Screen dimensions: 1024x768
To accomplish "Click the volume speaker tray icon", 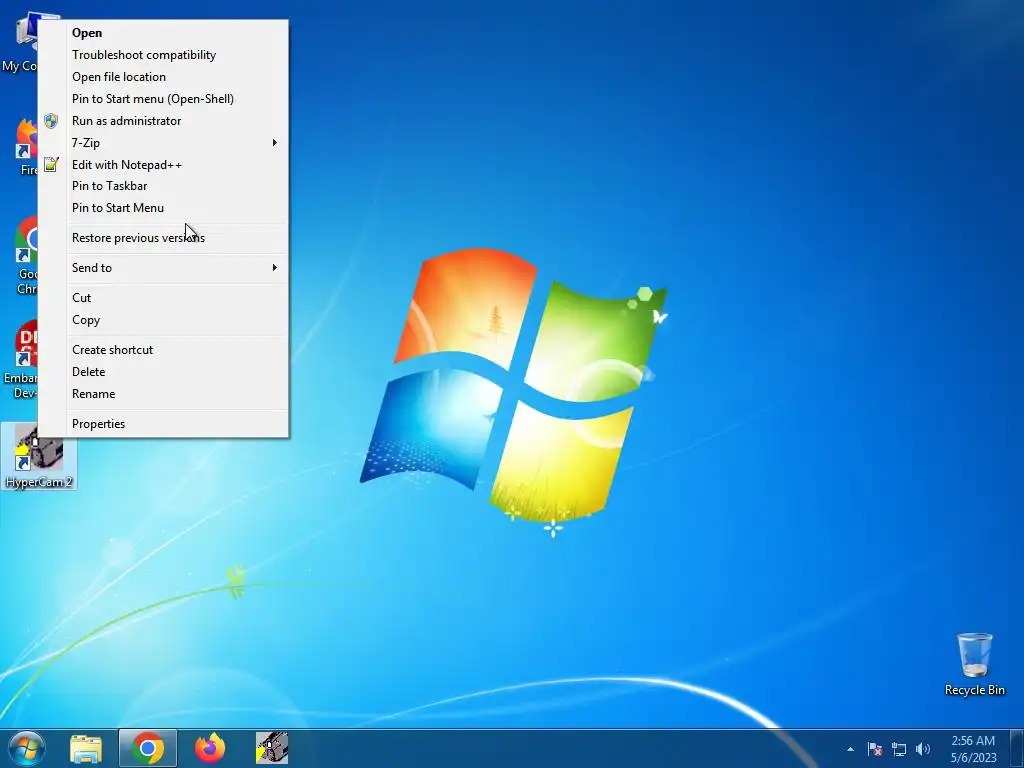I will point(923,749).
